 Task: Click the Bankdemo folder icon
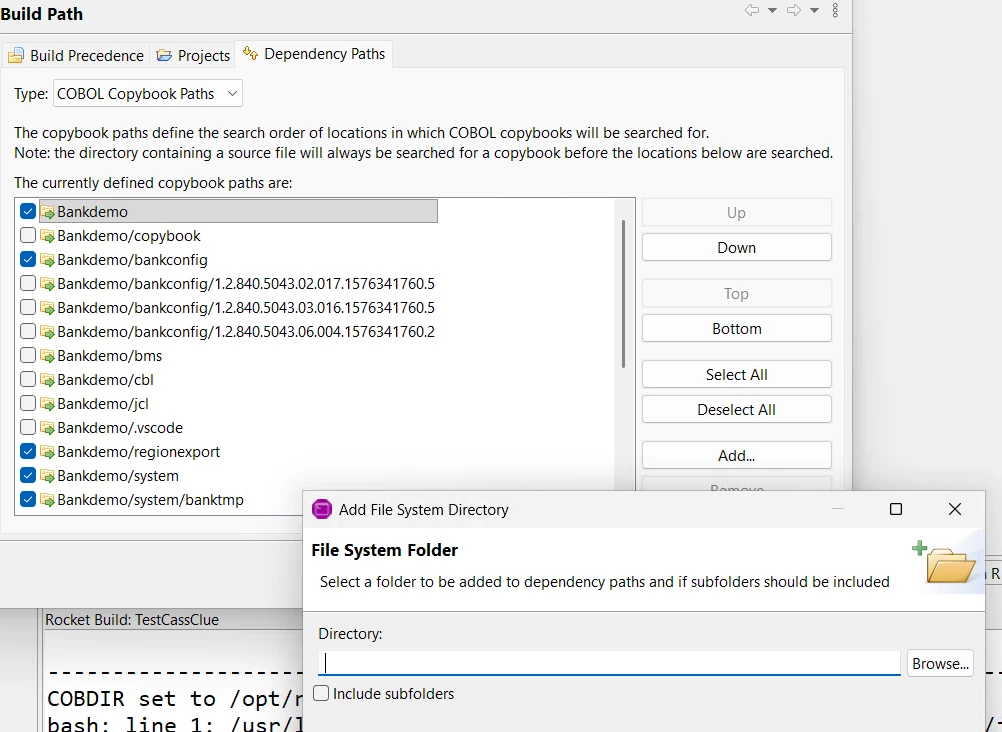47,212
